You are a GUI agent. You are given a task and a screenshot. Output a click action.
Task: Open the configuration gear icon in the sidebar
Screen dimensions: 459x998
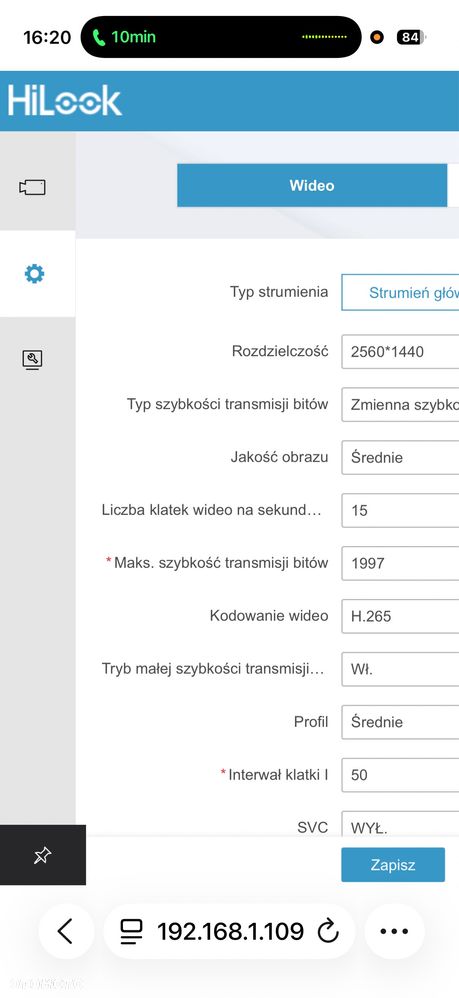(x=34, y=274)
